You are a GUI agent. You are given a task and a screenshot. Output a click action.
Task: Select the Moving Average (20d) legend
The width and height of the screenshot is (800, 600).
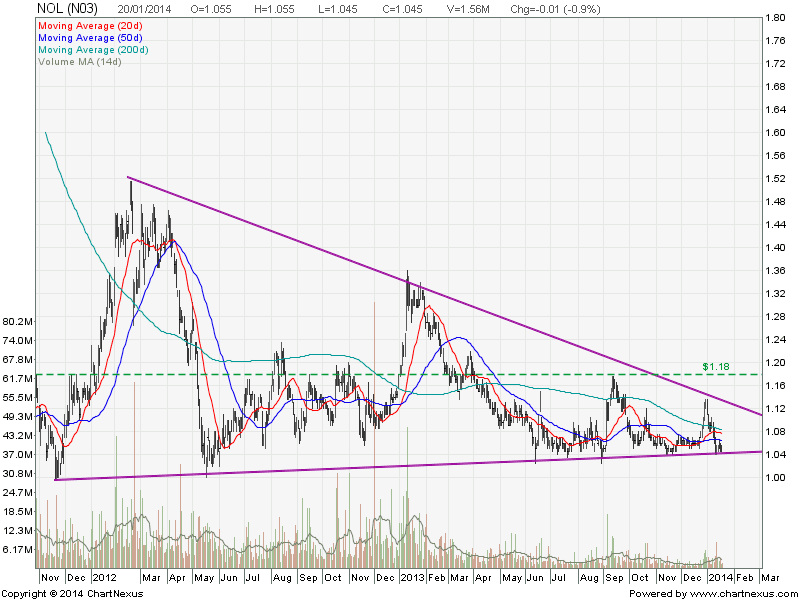(90, 26)
